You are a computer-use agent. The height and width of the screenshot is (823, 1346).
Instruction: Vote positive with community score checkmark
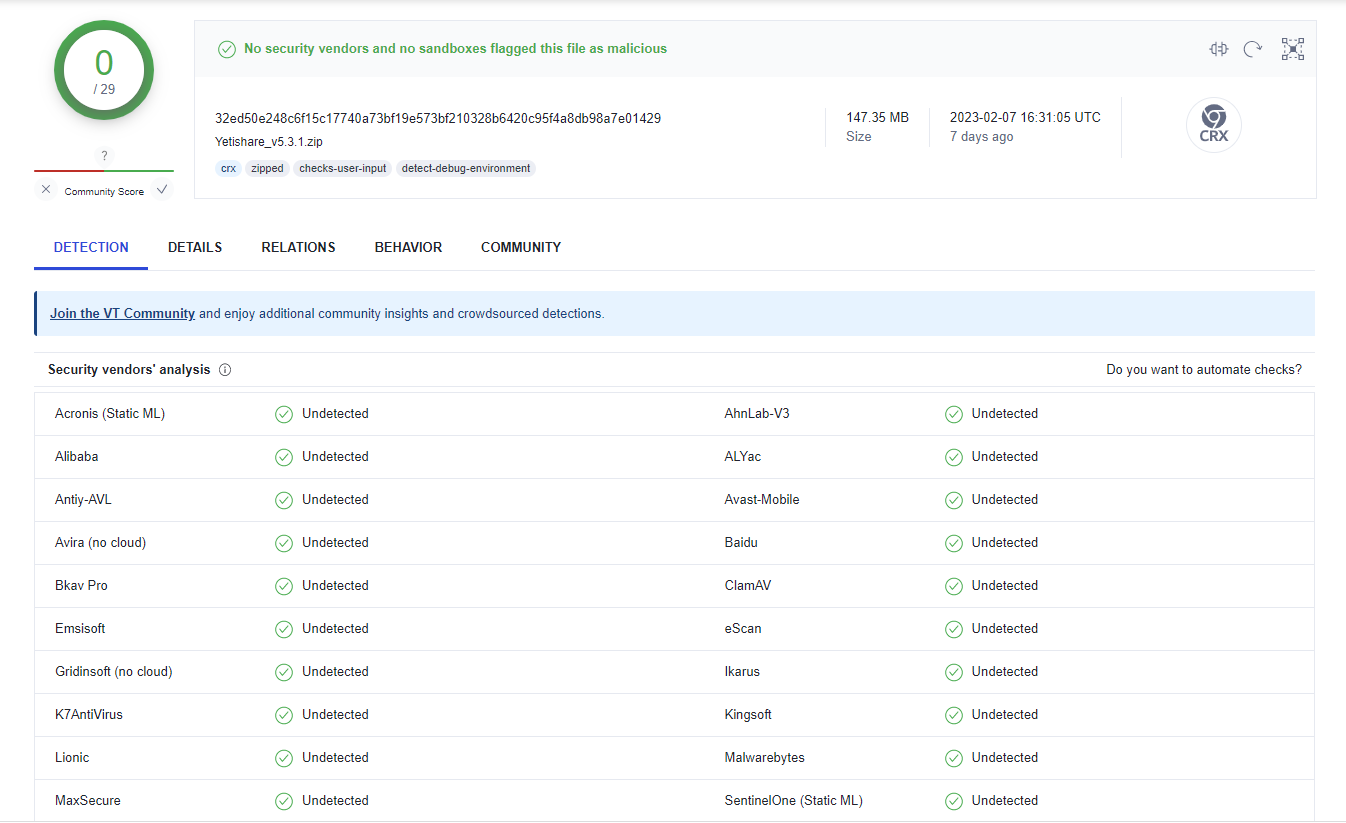(162, 189)
